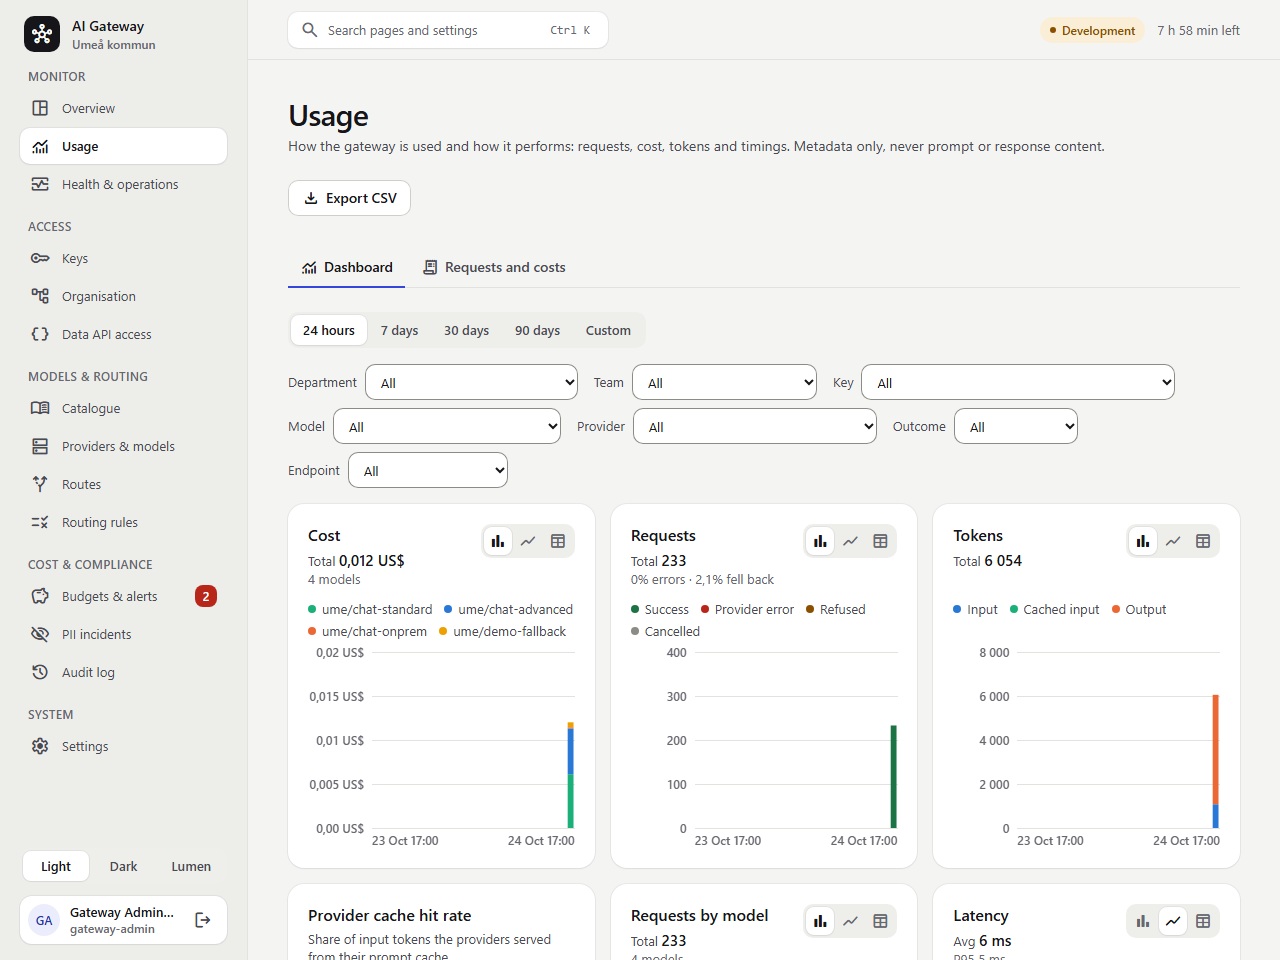Switch Tokens card to bar chart view
1280x960 pixels.
point(1143,541)
